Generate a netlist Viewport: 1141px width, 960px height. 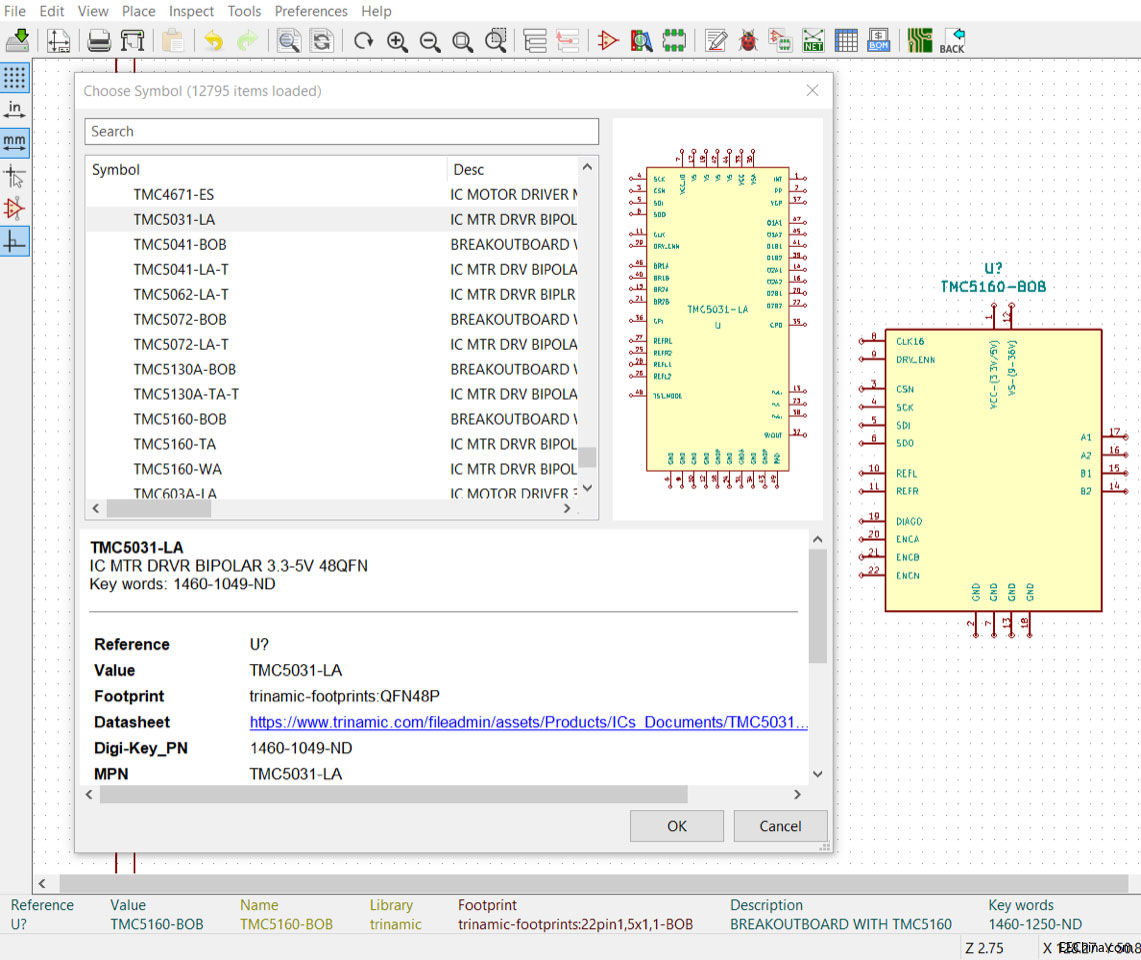coord(813,40)
